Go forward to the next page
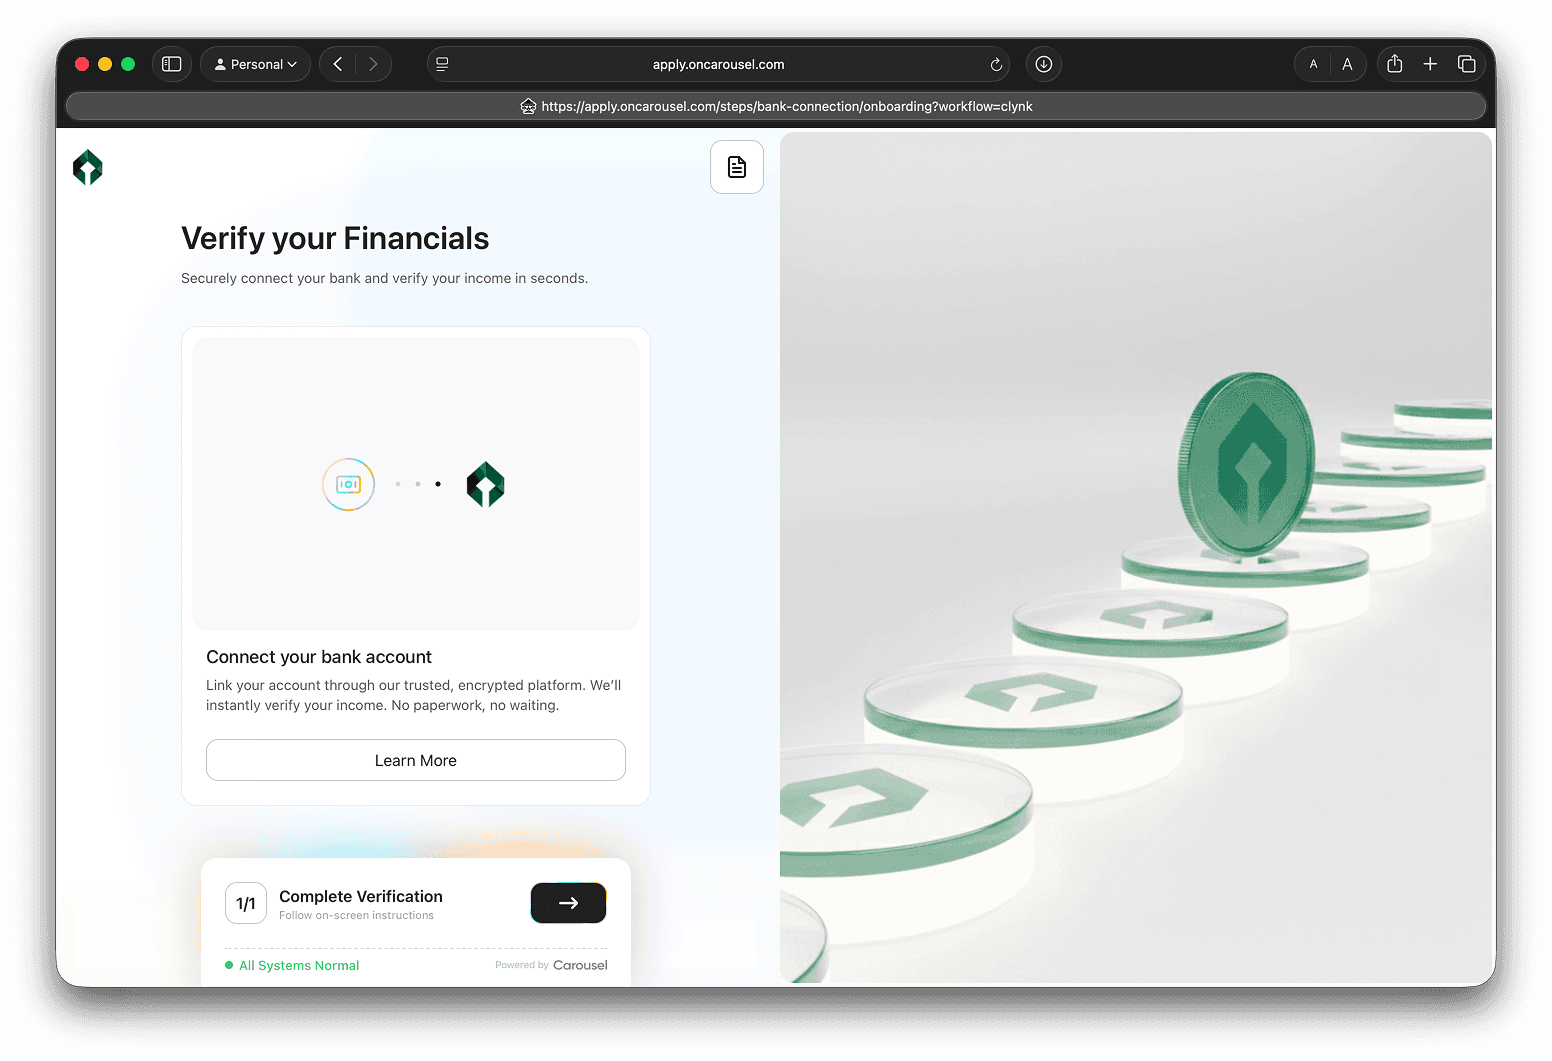 coord(373,64)
